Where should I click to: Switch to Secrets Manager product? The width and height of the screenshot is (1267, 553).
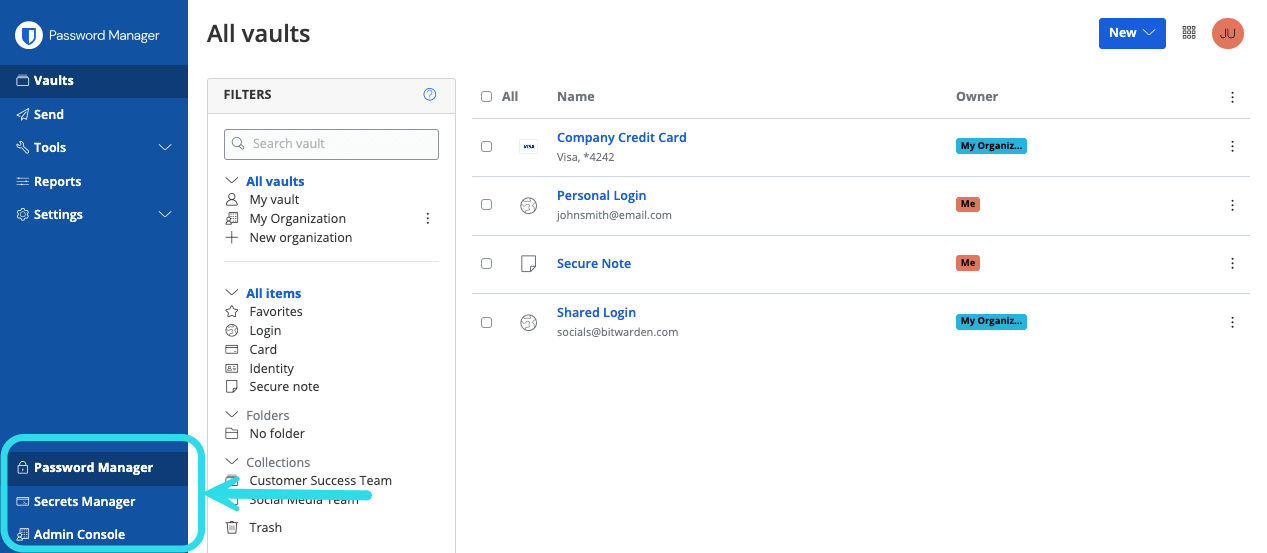(94, 501)
